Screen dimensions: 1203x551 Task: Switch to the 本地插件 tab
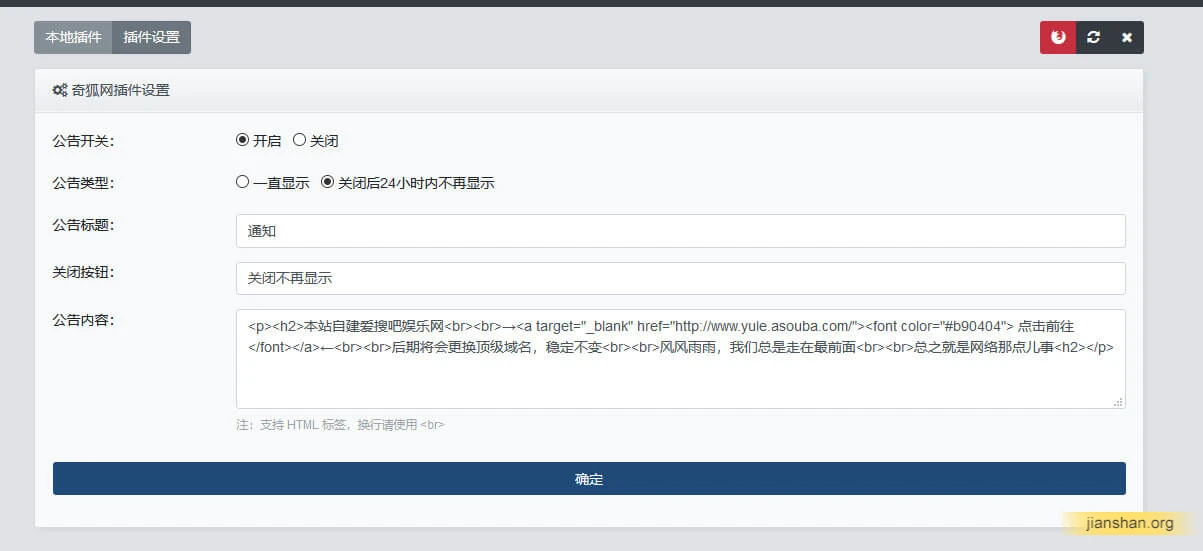point(73,37)
